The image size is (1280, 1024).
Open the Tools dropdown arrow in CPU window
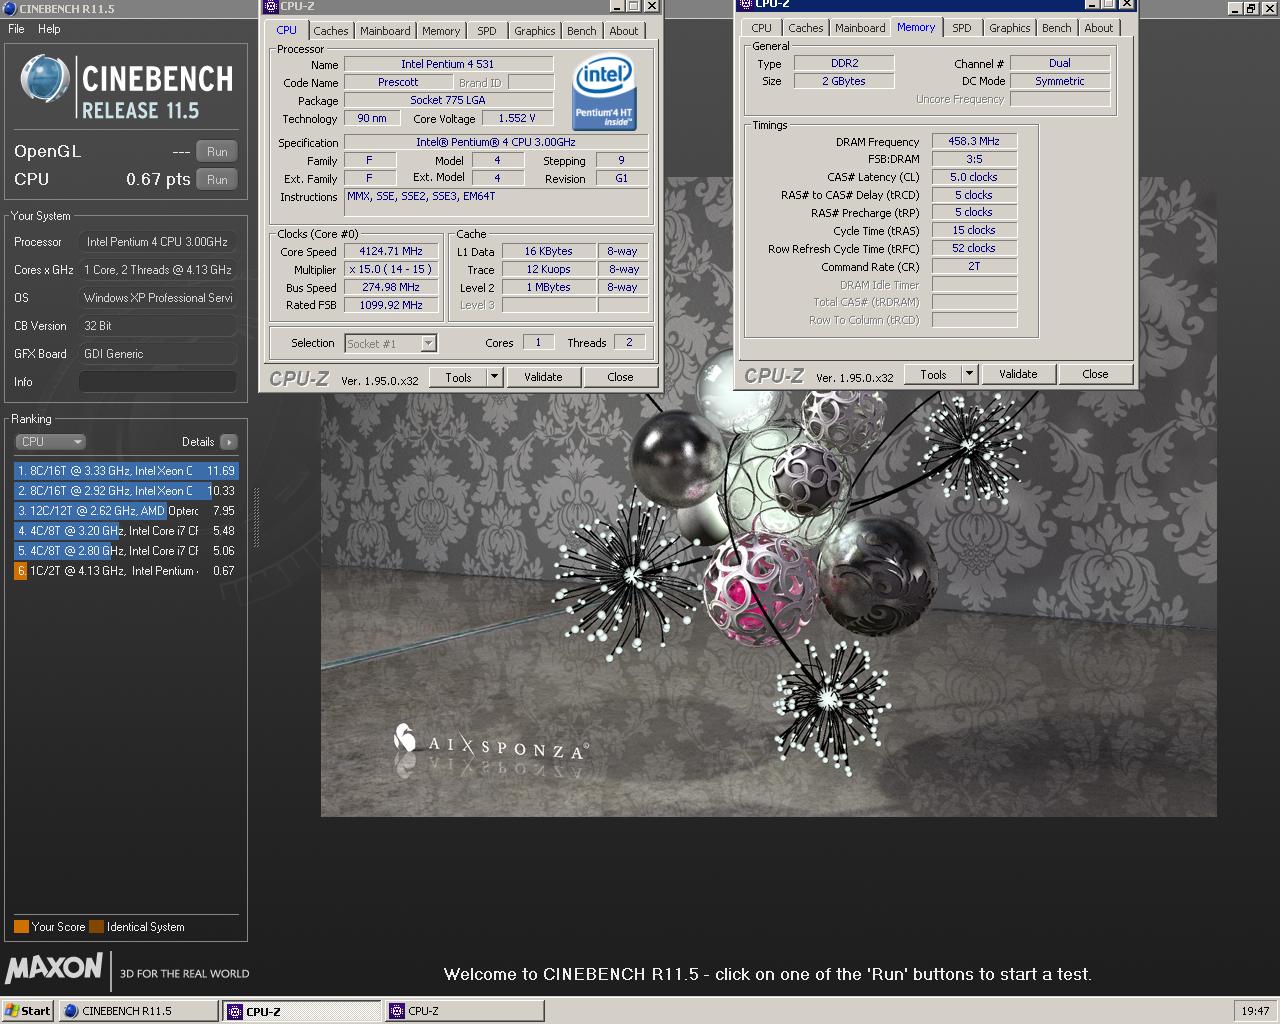click(494, 377)
